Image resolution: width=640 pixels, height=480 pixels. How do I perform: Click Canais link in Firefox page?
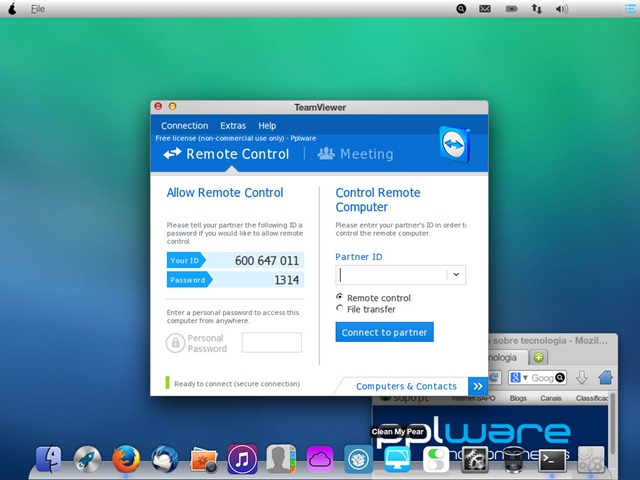pos(551,398)
